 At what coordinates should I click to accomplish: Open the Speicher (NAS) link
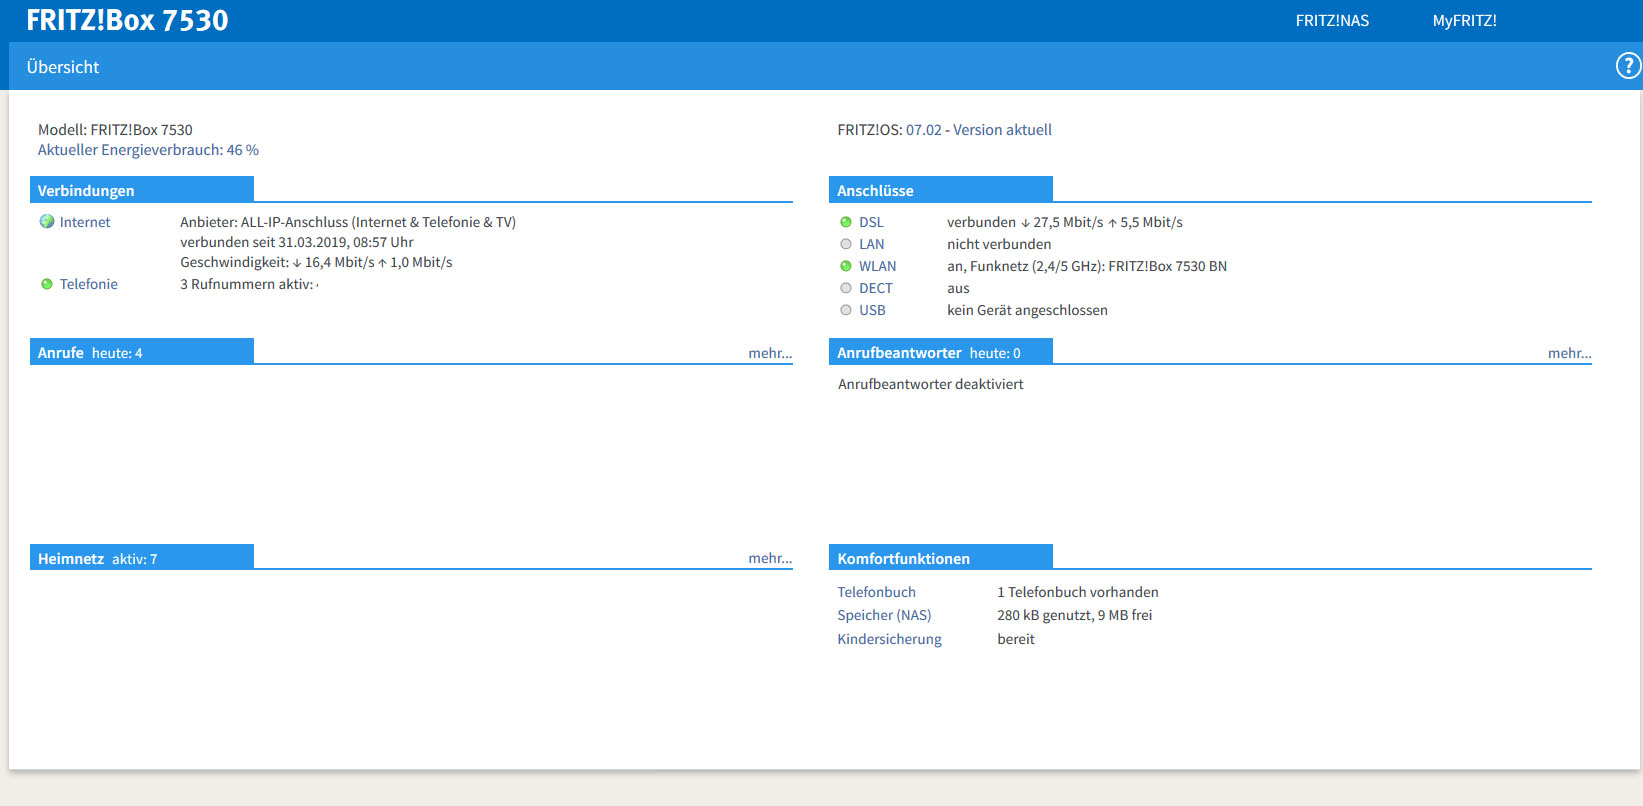click(x=884, y=615)
